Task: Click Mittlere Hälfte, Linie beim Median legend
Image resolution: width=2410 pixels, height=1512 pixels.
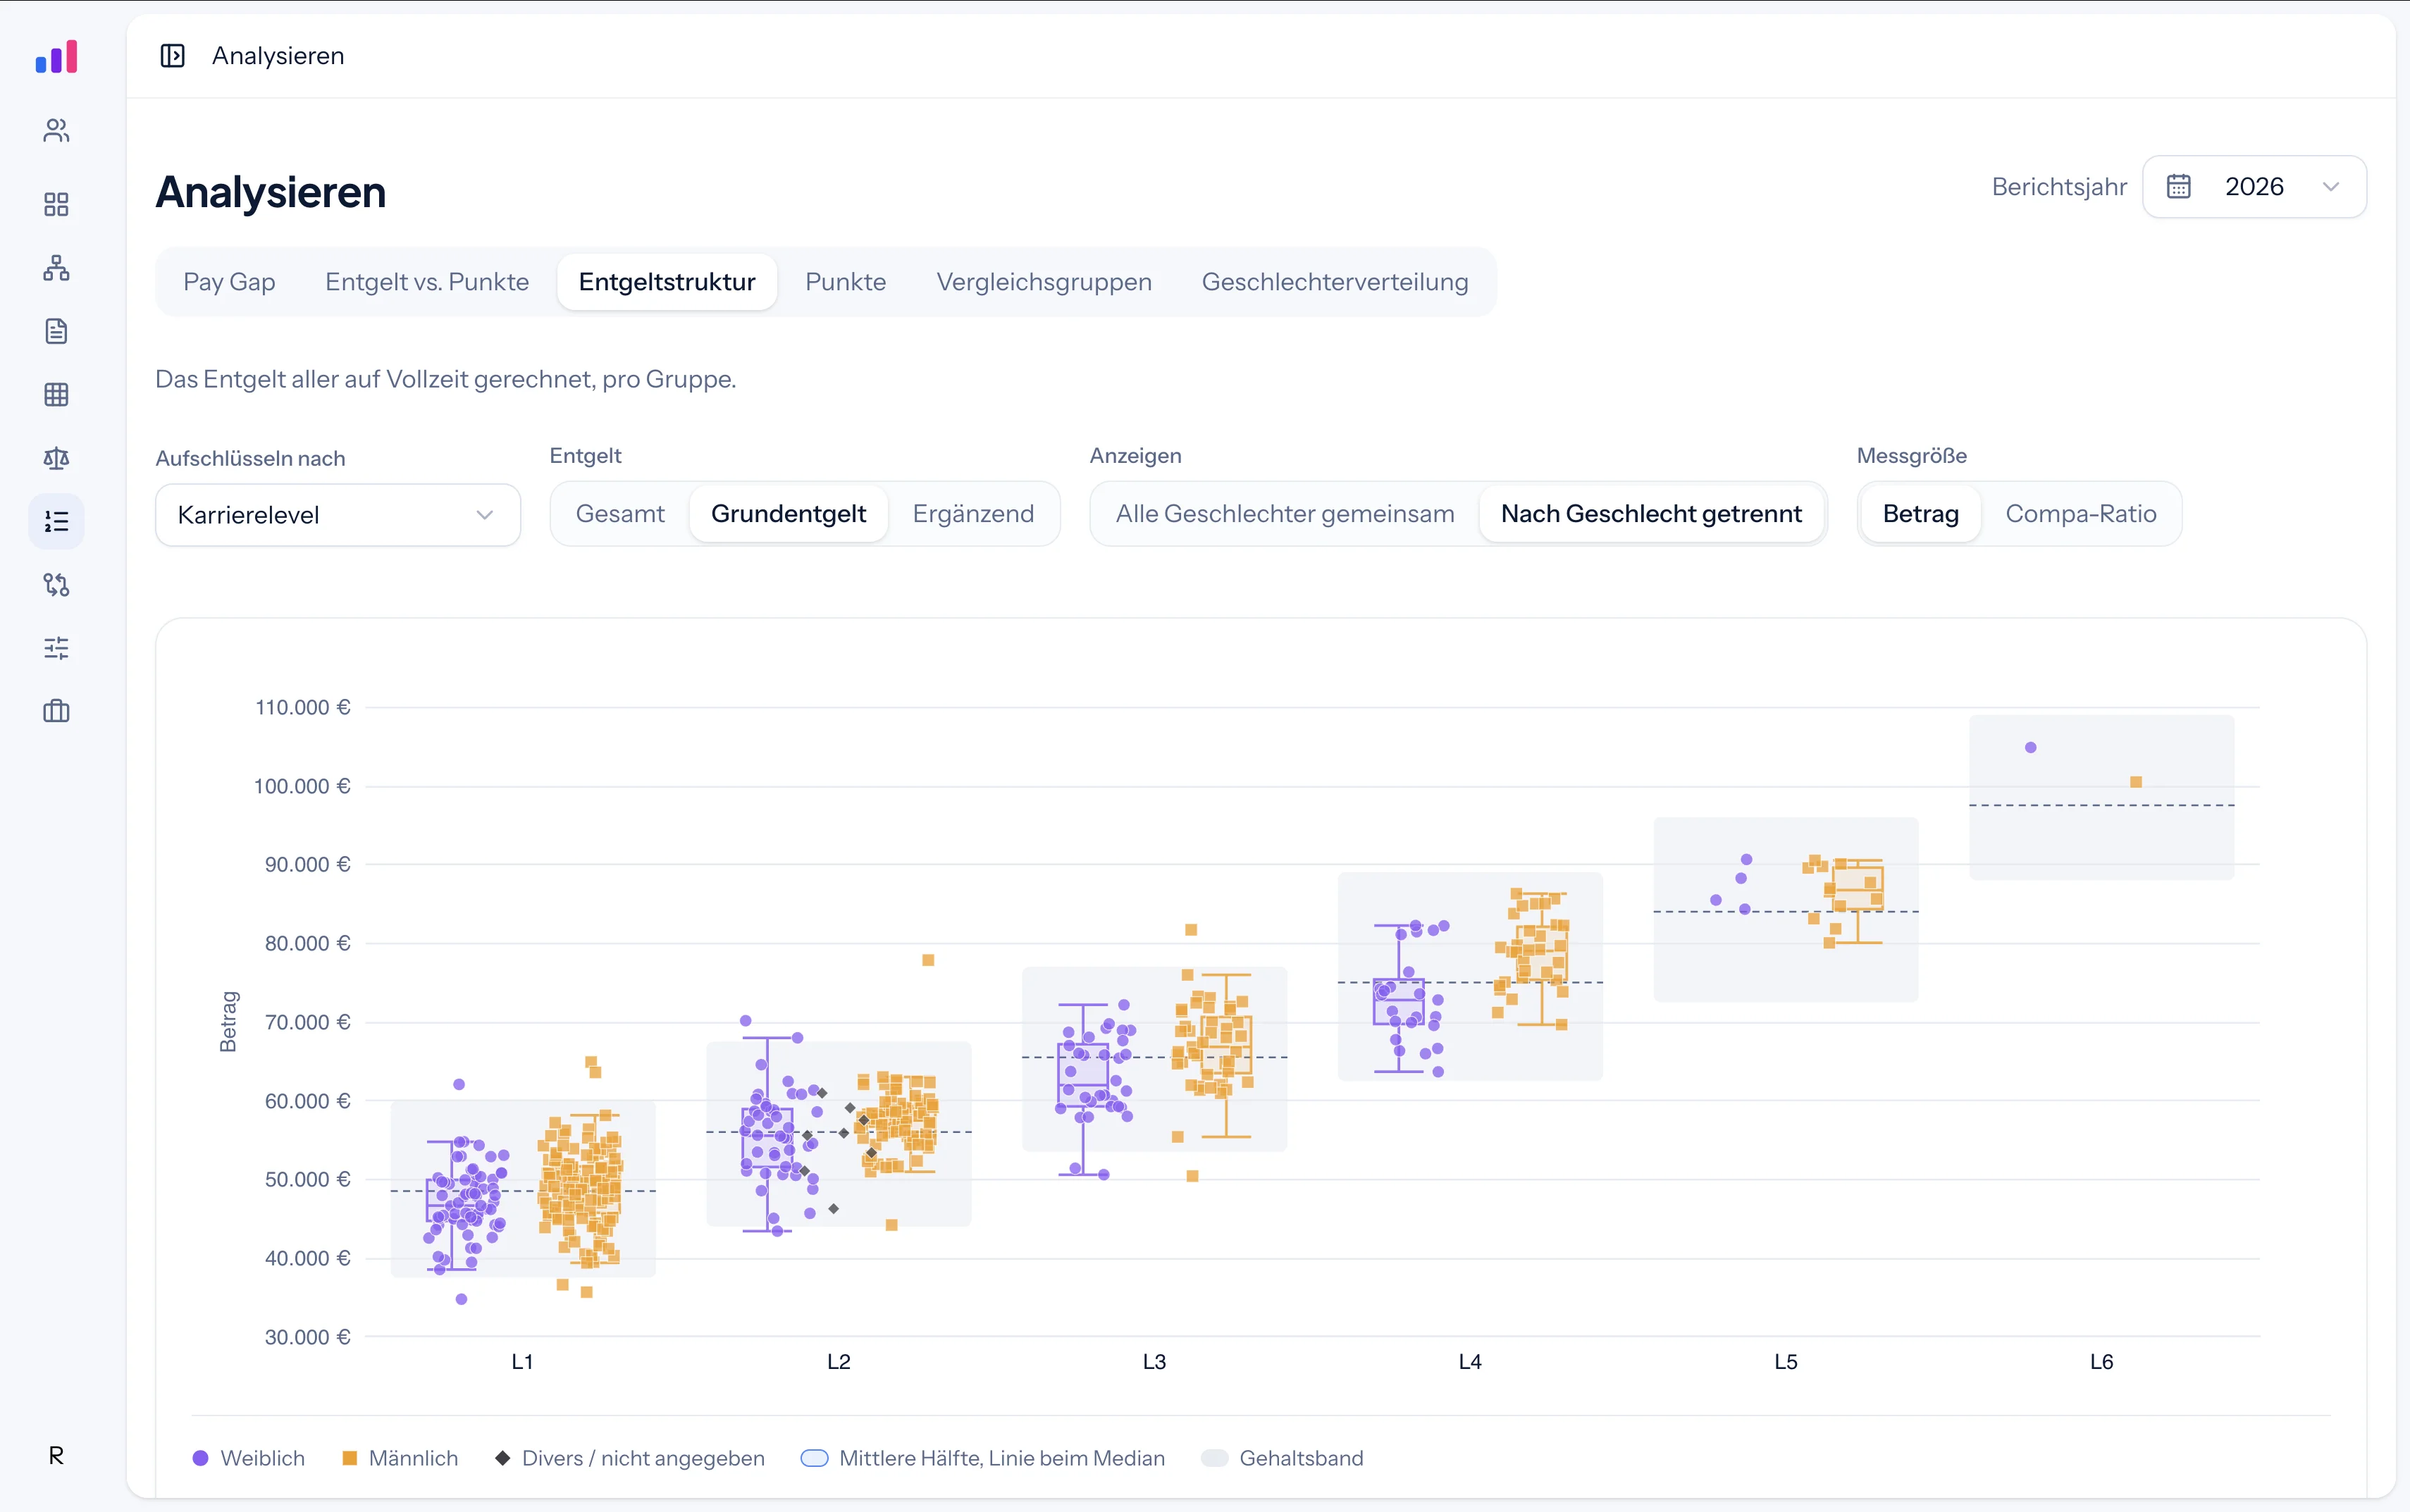Action: point(983,1458)
